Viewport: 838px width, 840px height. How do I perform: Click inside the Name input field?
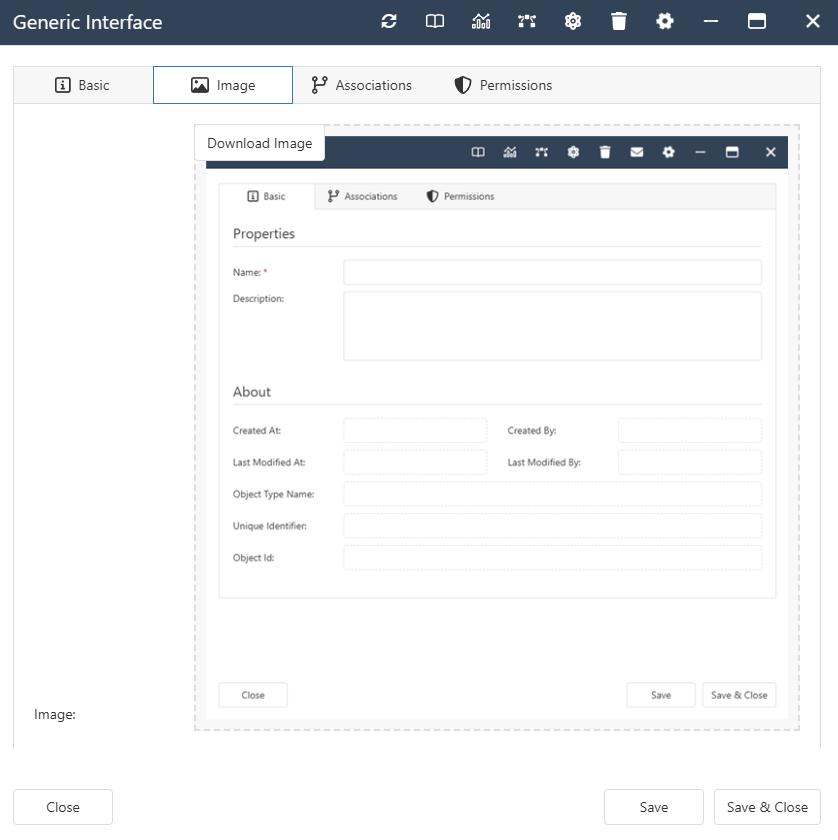(x=552, y=271)
